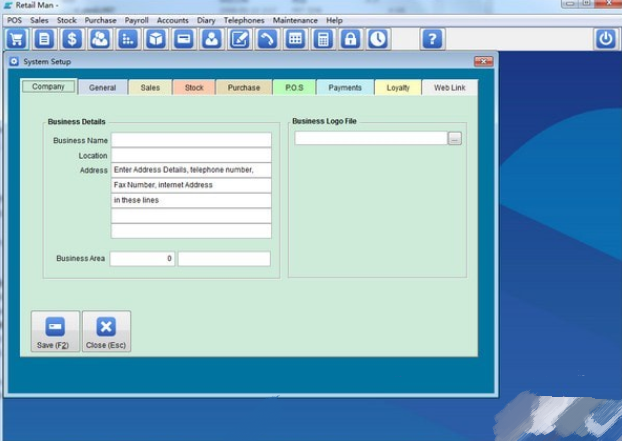Open the Payroll menu
622x441 pixels.
[x=136, y=20]
